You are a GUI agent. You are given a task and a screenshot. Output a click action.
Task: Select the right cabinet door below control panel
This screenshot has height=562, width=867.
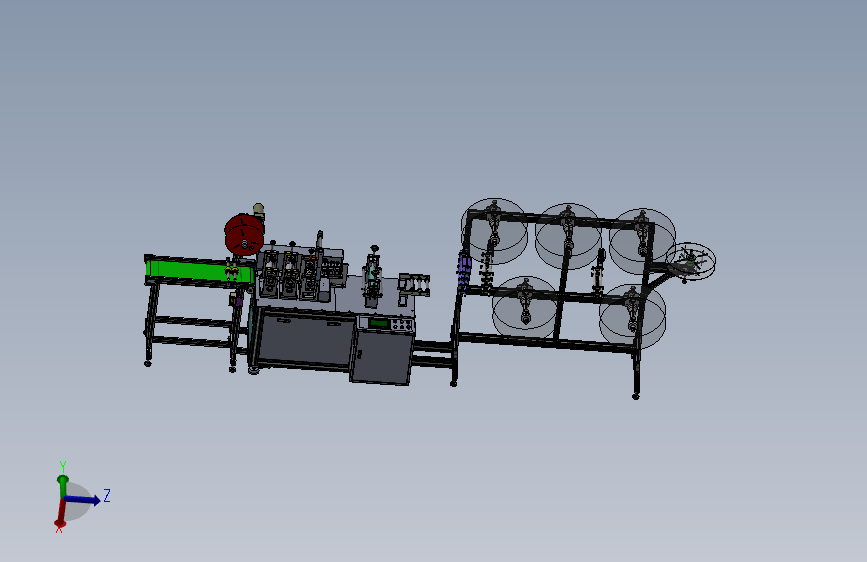click(382, 356)
